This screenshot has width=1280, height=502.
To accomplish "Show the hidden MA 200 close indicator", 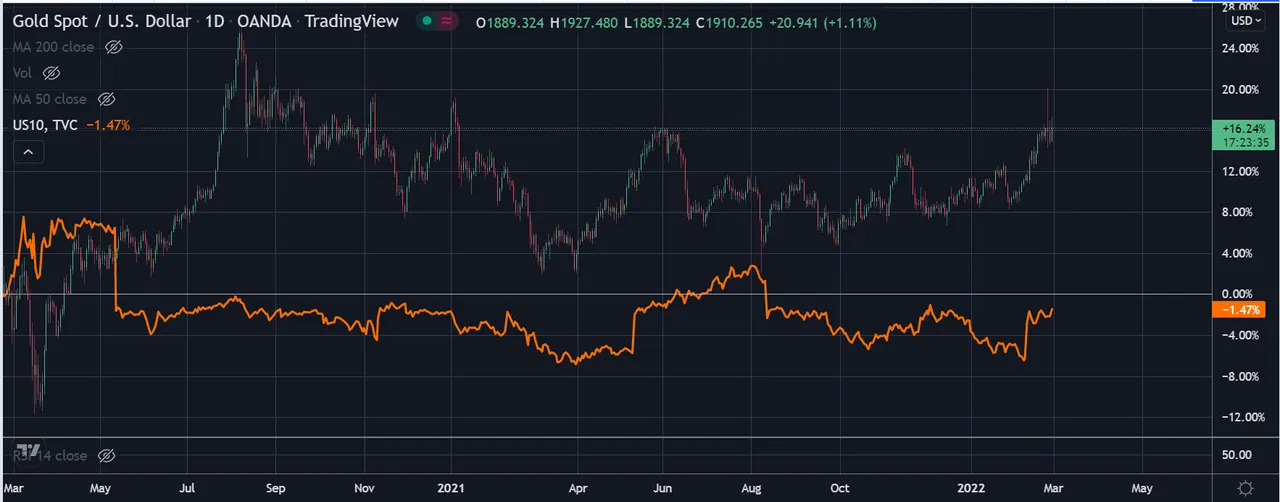I will [x=113, y=47].
